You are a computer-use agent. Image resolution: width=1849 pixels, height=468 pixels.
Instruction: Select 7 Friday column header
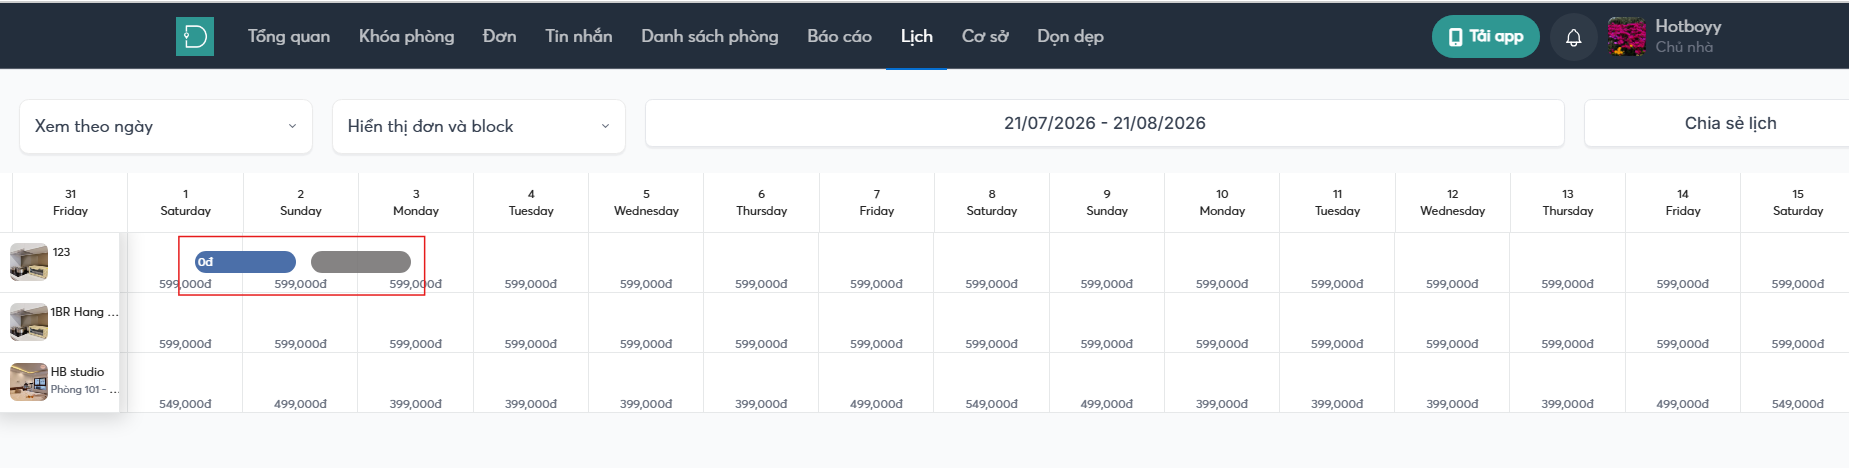pyautogui.click(x=877, y=202)
